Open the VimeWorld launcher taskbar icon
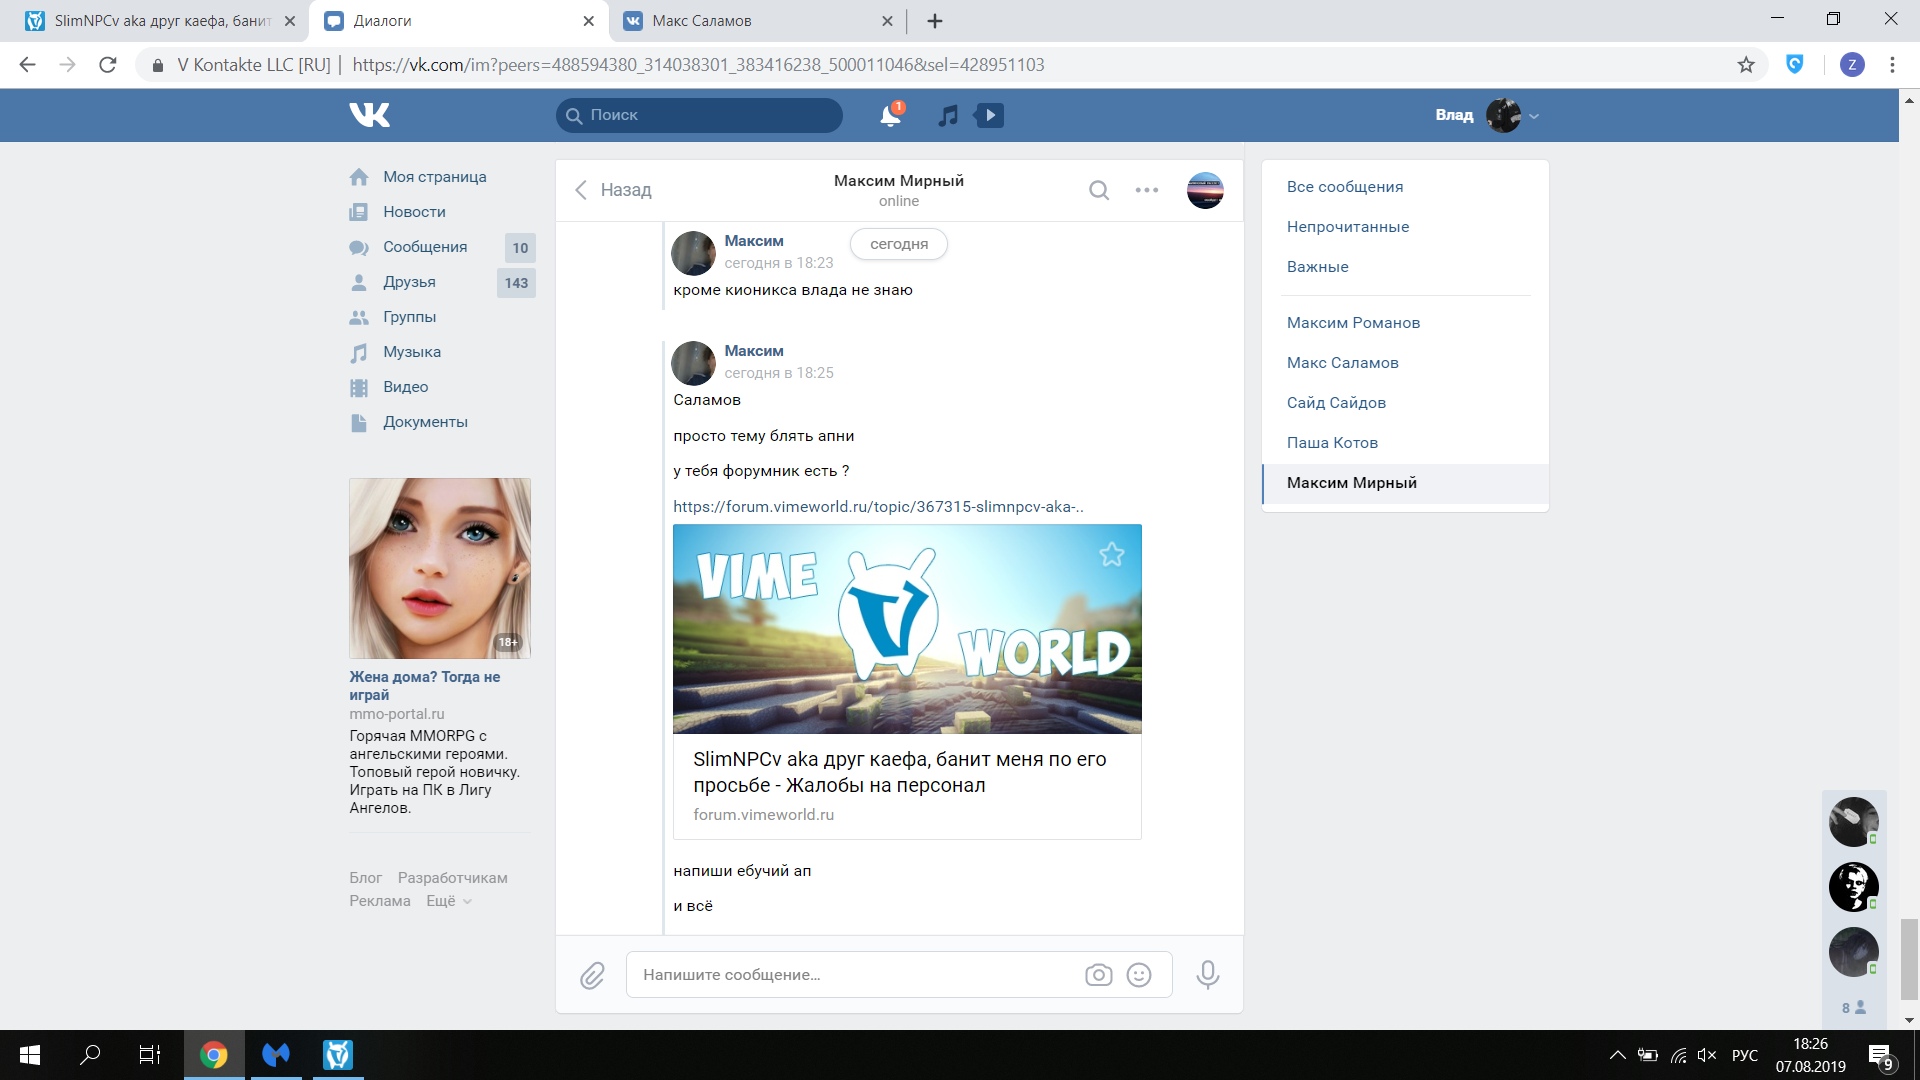1920x1080 pixels. 338,1055
